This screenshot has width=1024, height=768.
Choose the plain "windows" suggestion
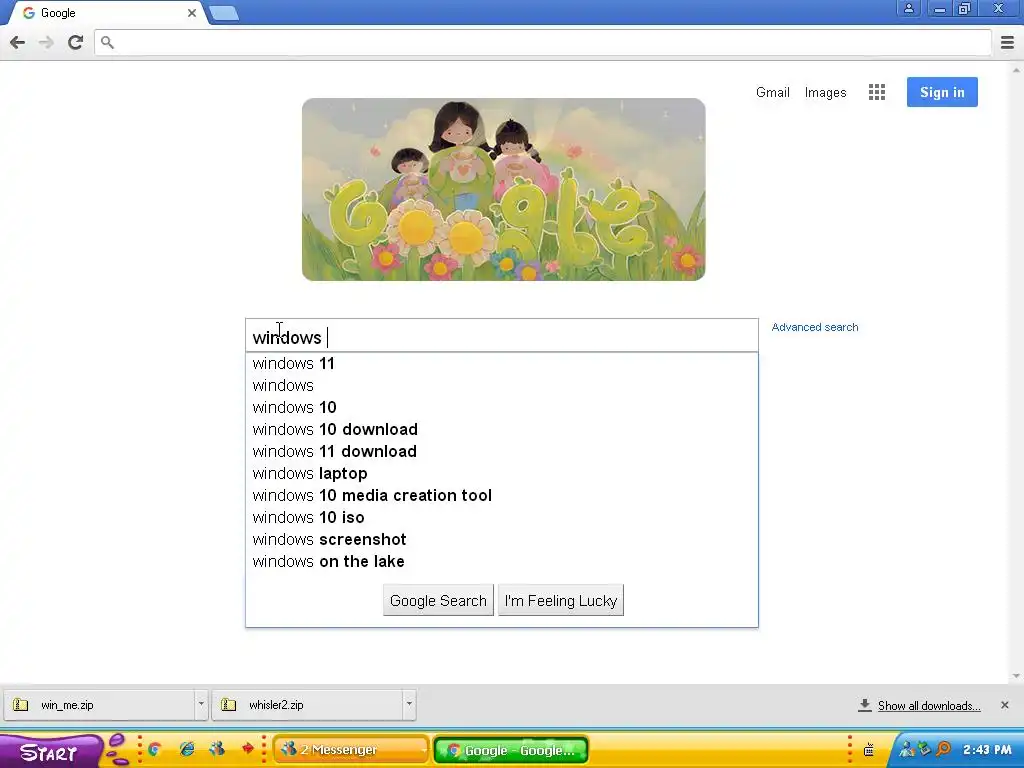tap(502, 385)
